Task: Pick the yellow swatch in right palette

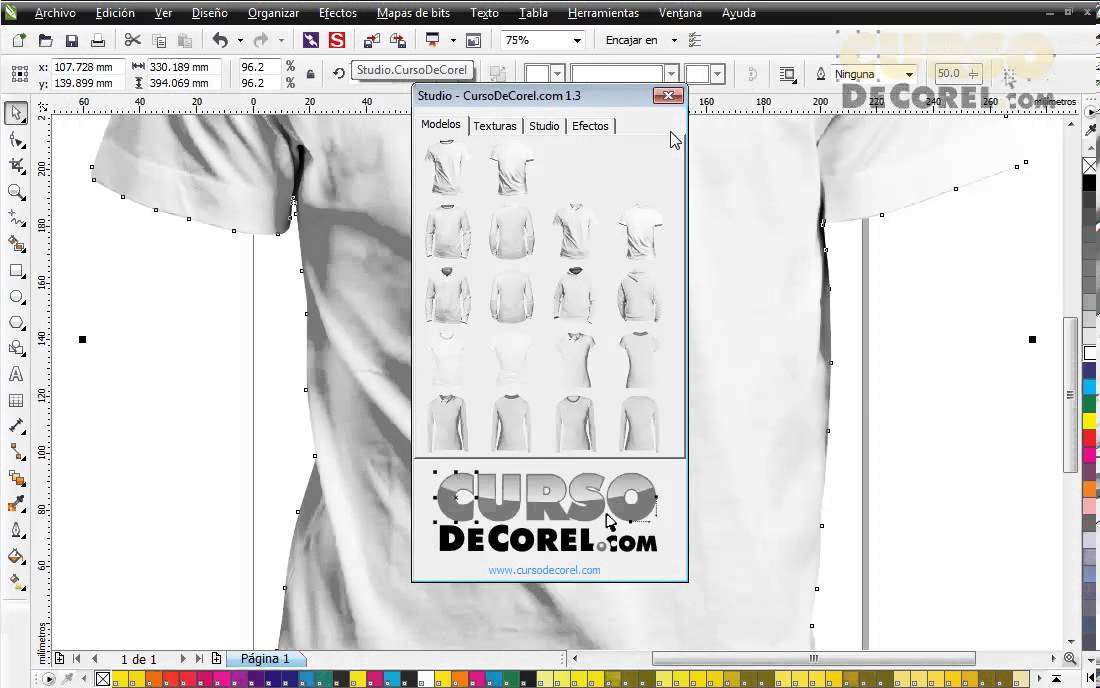Action: coord(1089,421)
